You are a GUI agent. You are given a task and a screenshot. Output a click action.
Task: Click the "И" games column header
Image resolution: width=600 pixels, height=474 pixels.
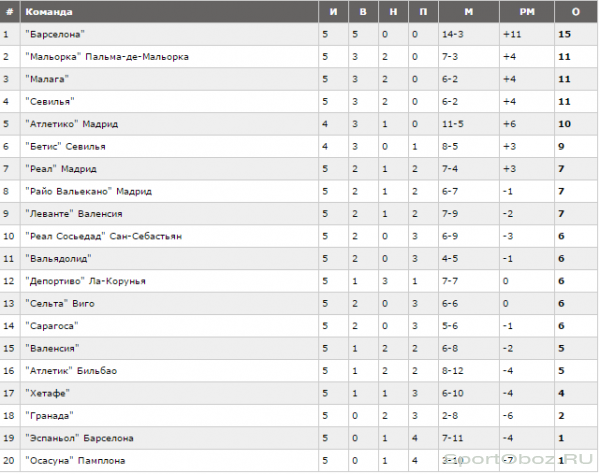(333, 12)
